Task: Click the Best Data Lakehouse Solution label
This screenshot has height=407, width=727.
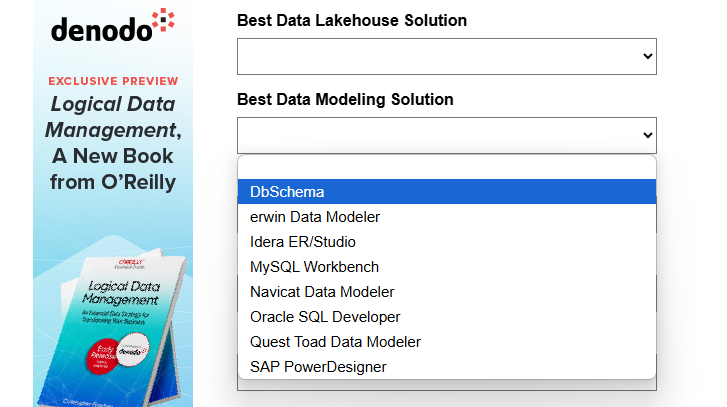Action: (352, 20)
